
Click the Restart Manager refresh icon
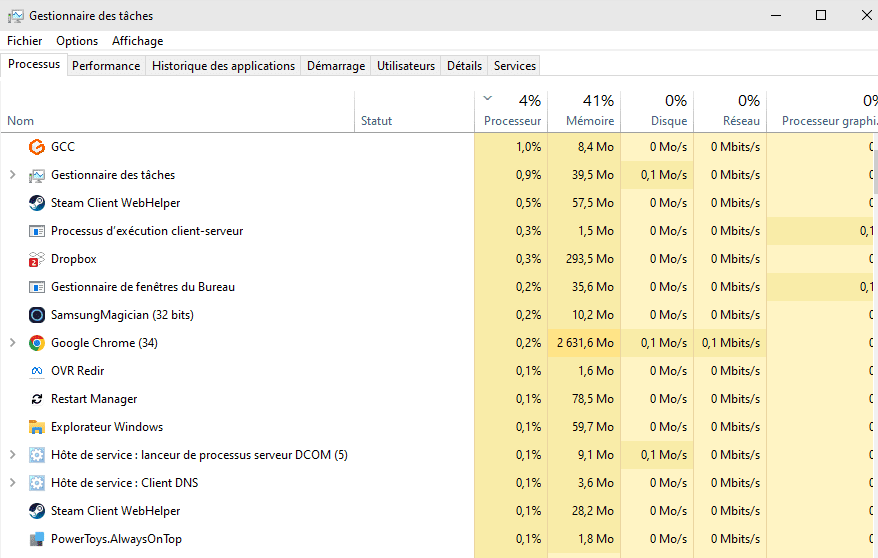click(37, 398)
